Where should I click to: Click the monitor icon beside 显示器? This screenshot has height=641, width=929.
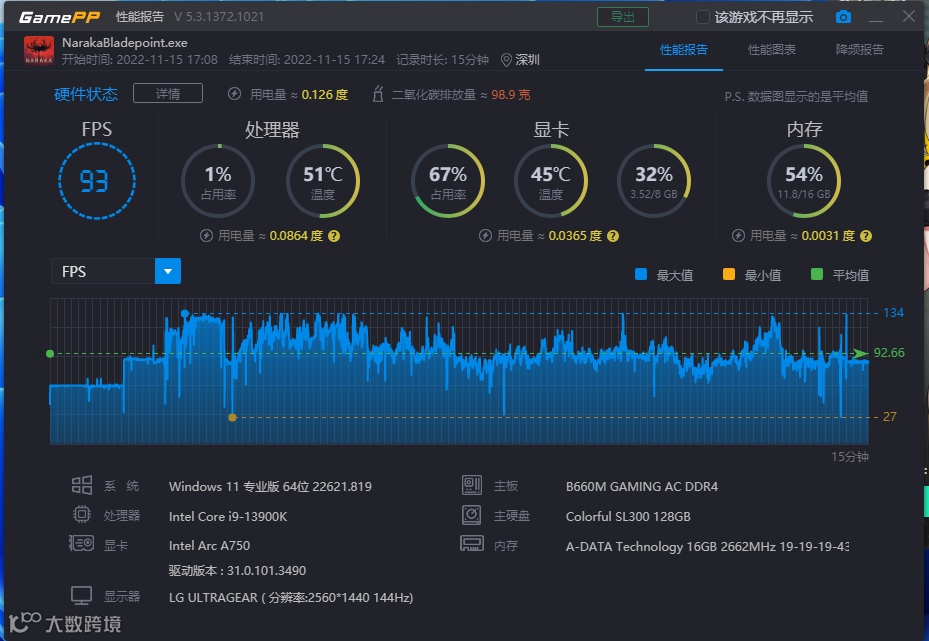(x=81, y=595)
